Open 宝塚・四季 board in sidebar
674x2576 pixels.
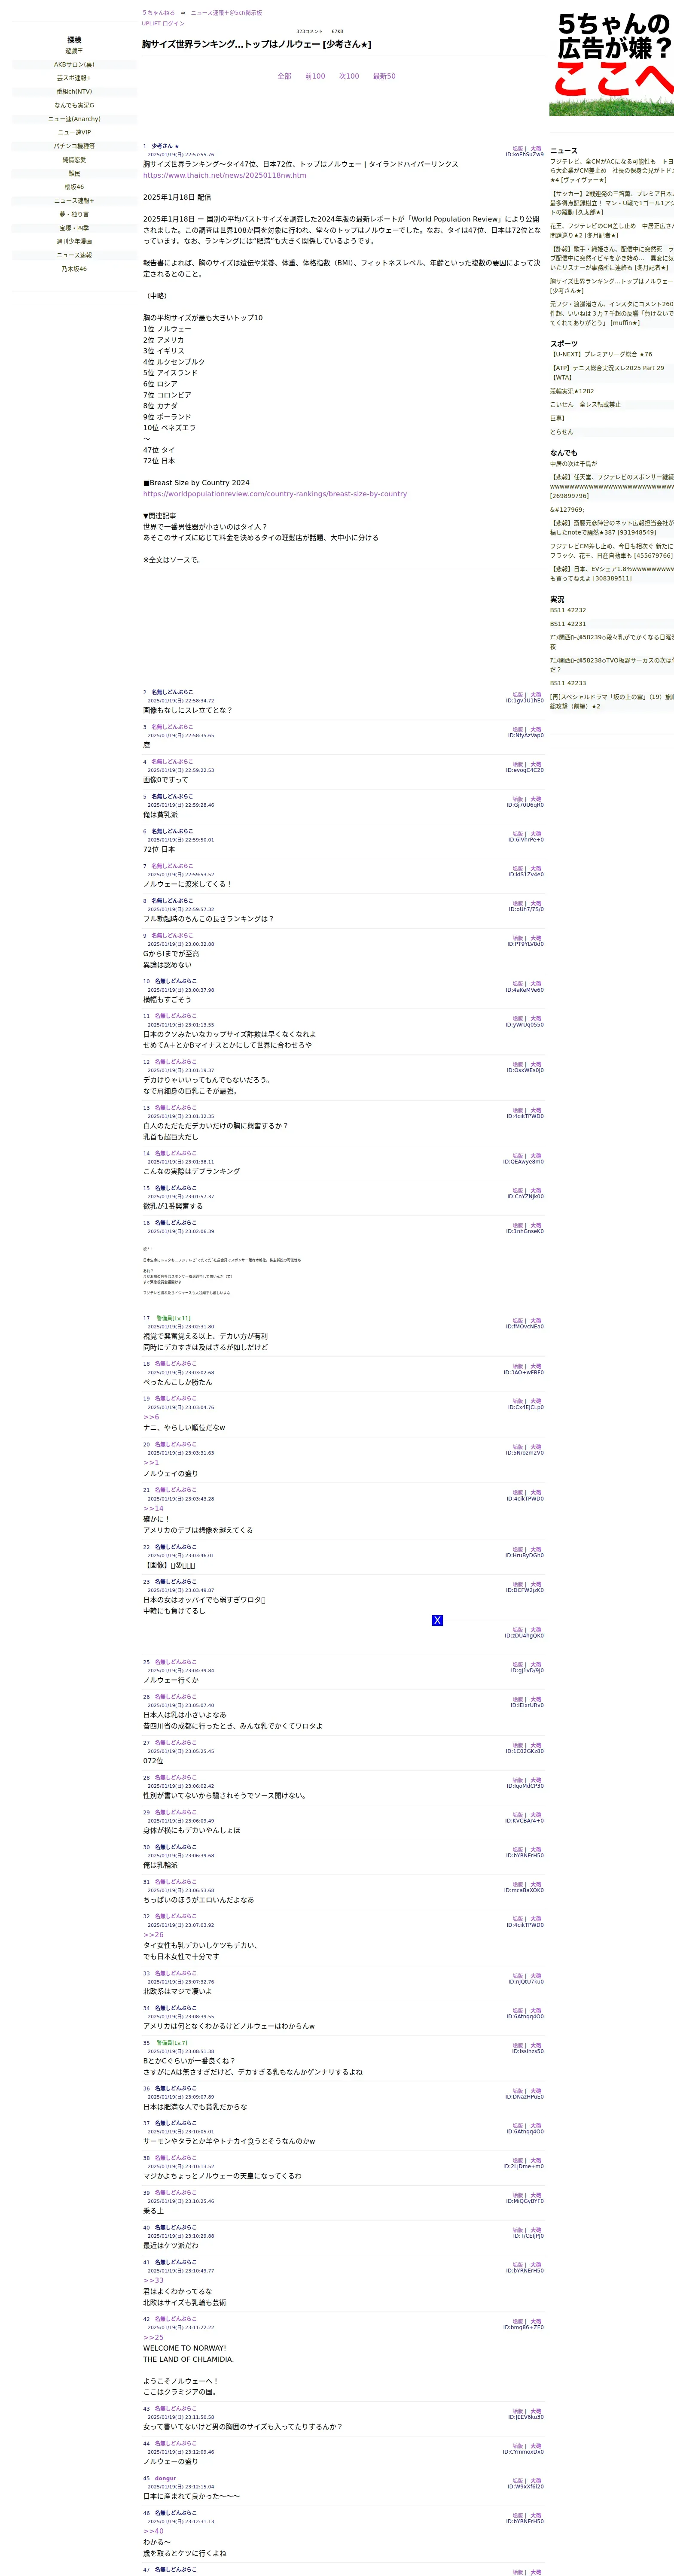tap(74, 228)
